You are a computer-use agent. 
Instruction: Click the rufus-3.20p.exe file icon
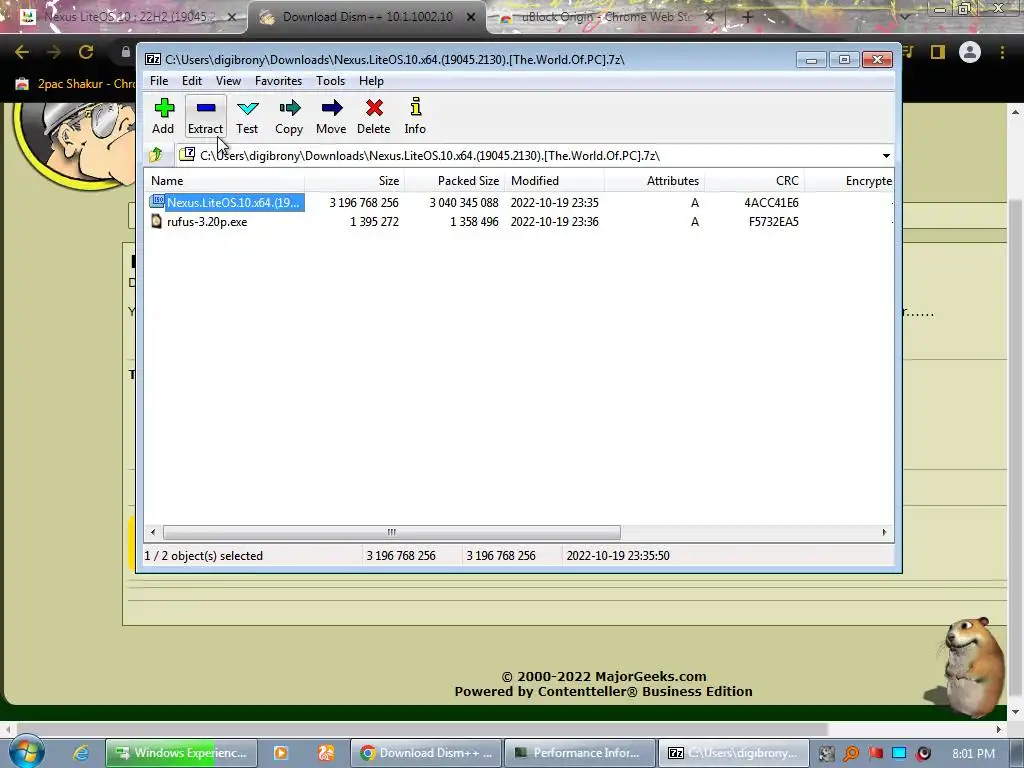coord(157,221)
